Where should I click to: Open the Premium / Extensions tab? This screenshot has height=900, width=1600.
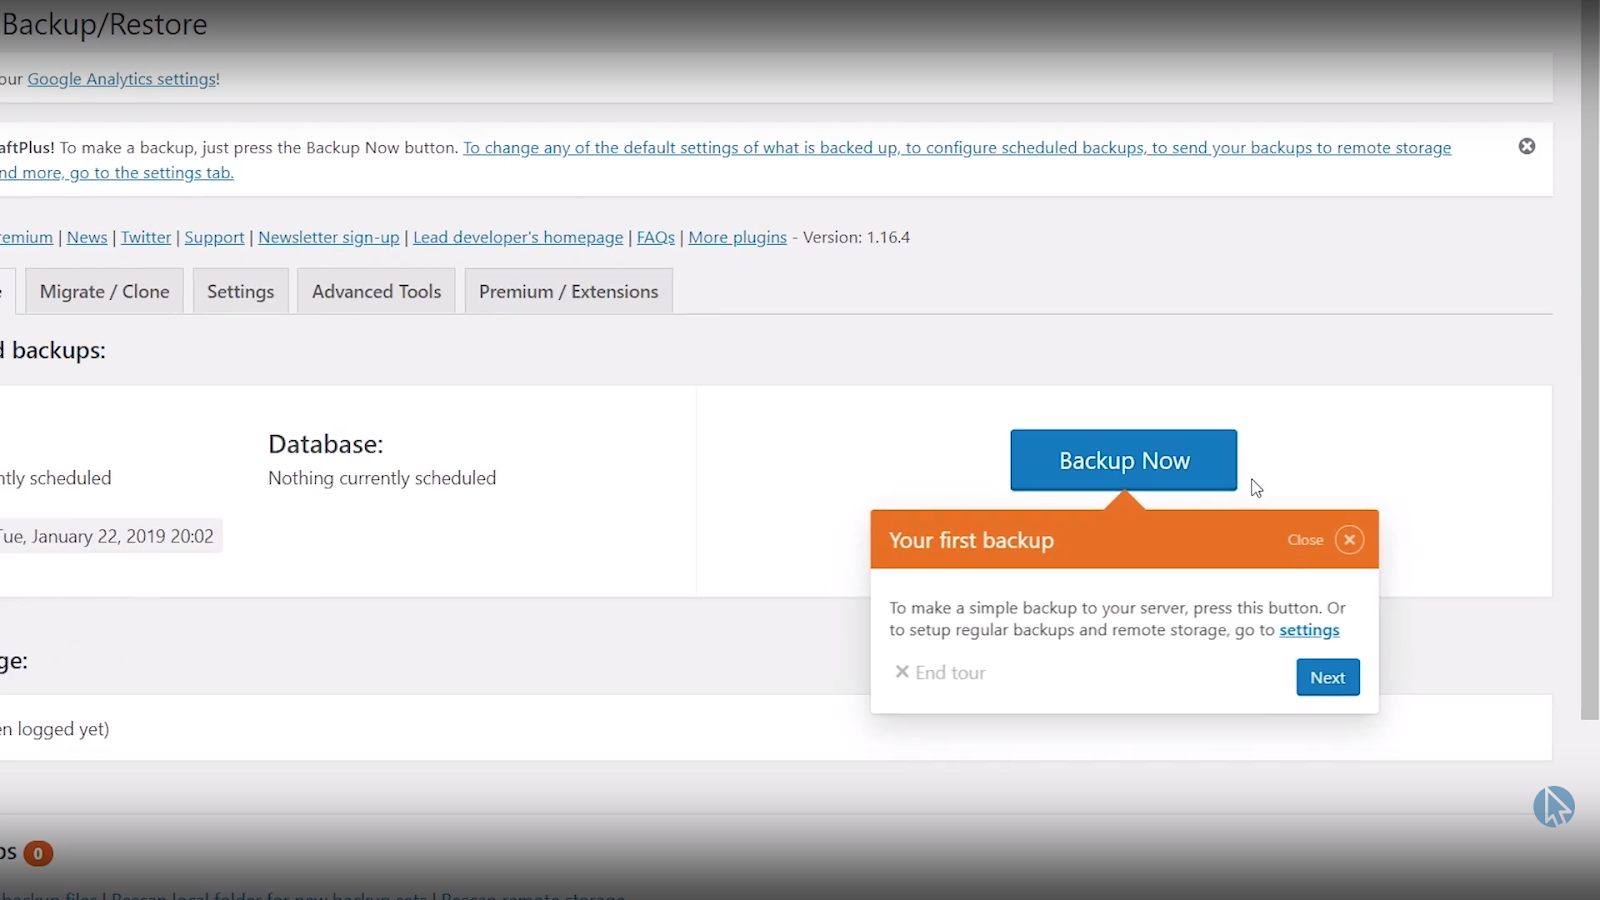point(568,291)
